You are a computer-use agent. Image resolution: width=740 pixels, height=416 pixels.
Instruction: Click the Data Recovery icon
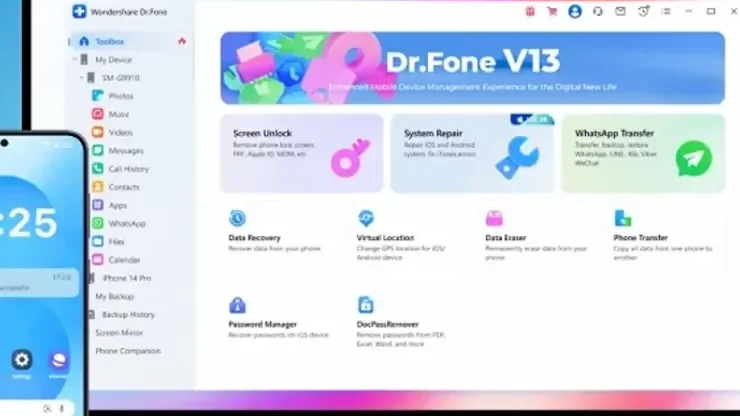pos(237,218)
